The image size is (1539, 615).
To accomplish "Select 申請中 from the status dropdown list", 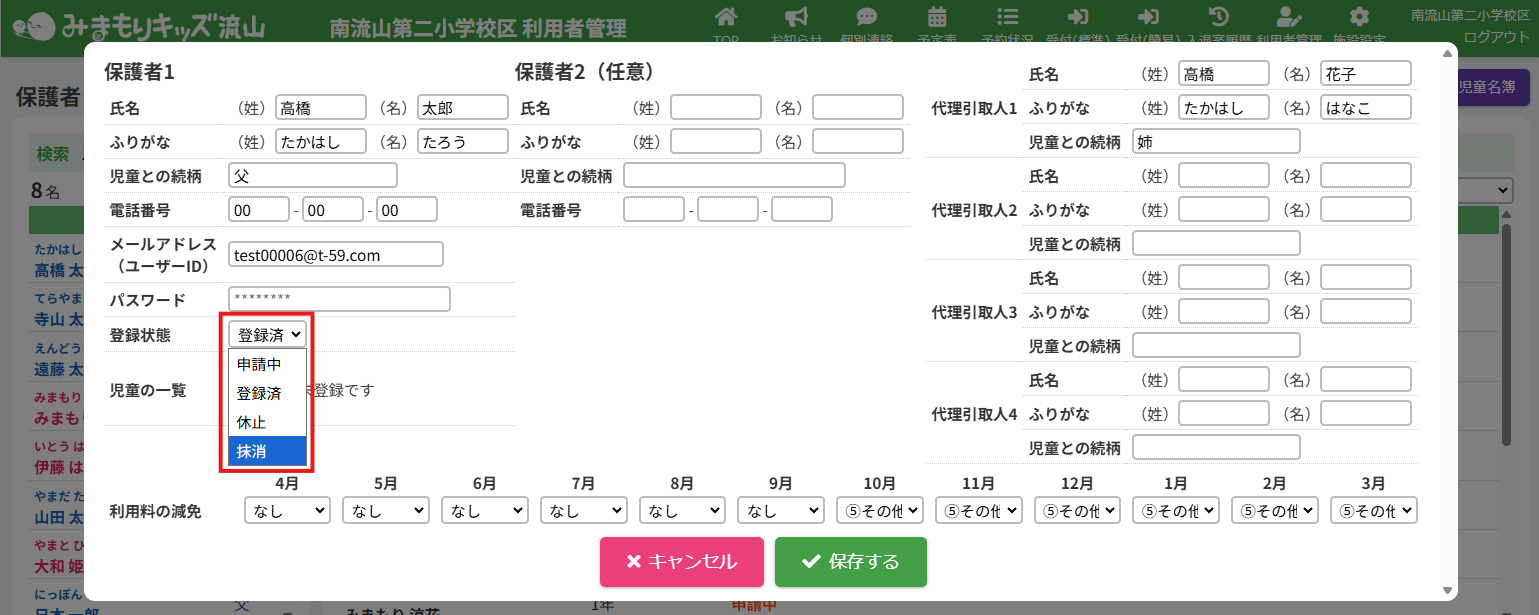I will (267, 364).
